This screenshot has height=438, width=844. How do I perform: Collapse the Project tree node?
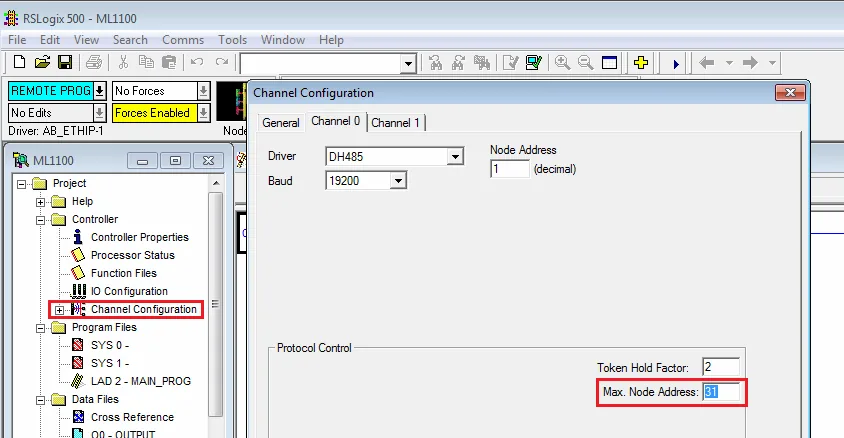[22, 184]
